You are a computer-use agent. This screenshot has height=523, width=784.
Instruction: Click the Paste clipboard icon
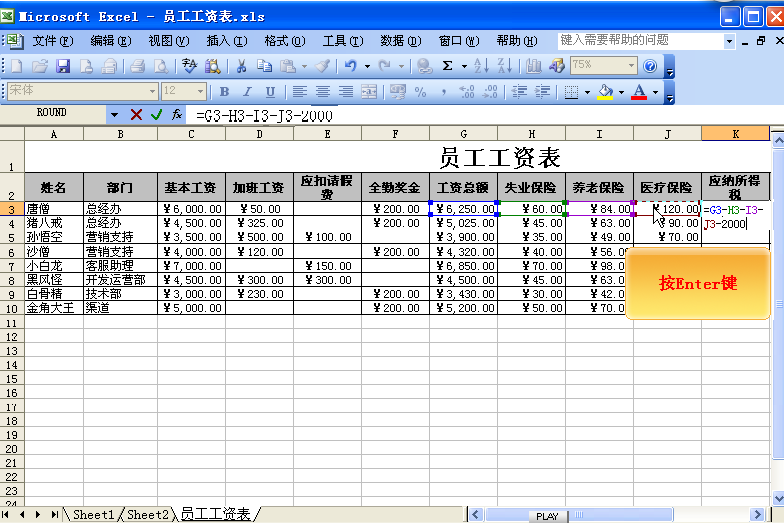pyautogui.click(x=288, y=66)
